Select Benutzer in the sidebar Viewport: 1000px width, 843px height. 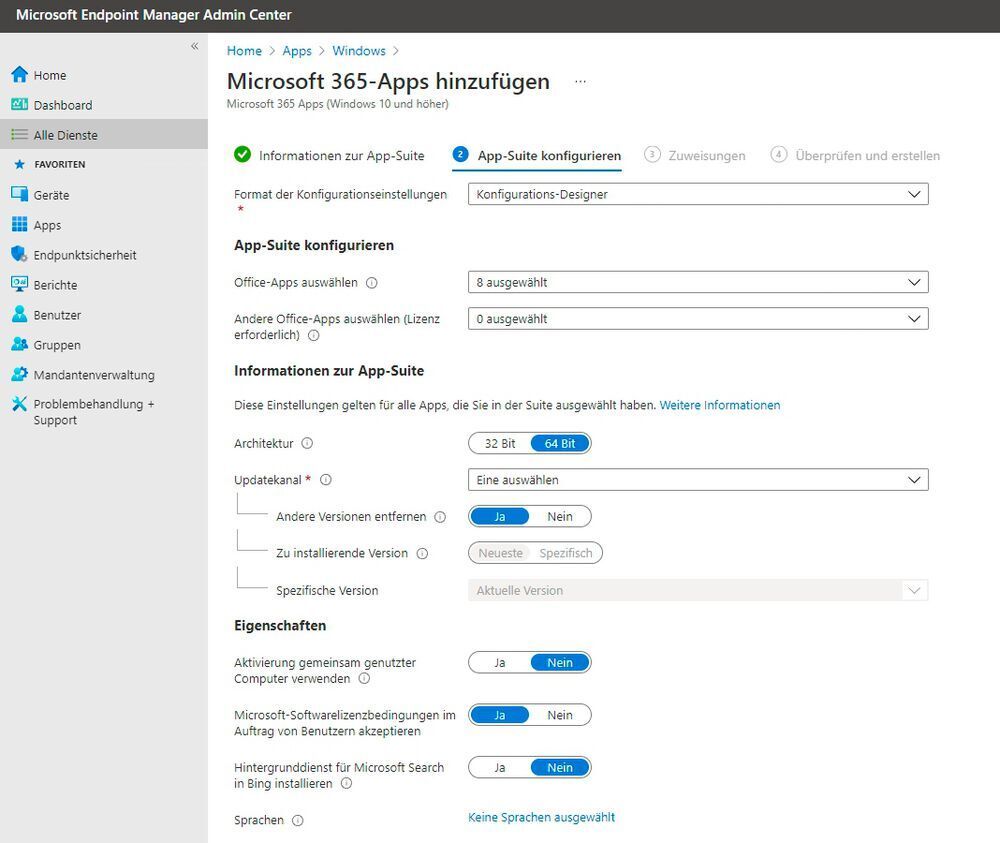[x=58, y=314]
